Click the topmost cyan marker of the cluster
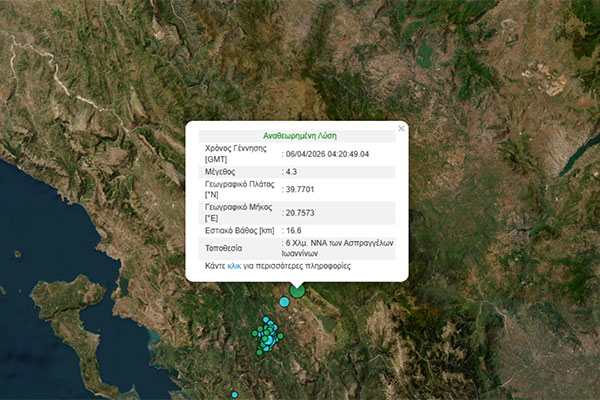 tap(266, 320)
